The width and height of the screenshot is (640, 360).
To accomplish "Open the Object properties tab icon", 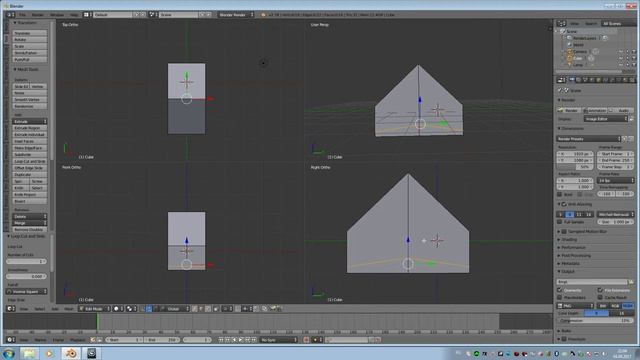I will click(599, 80).
